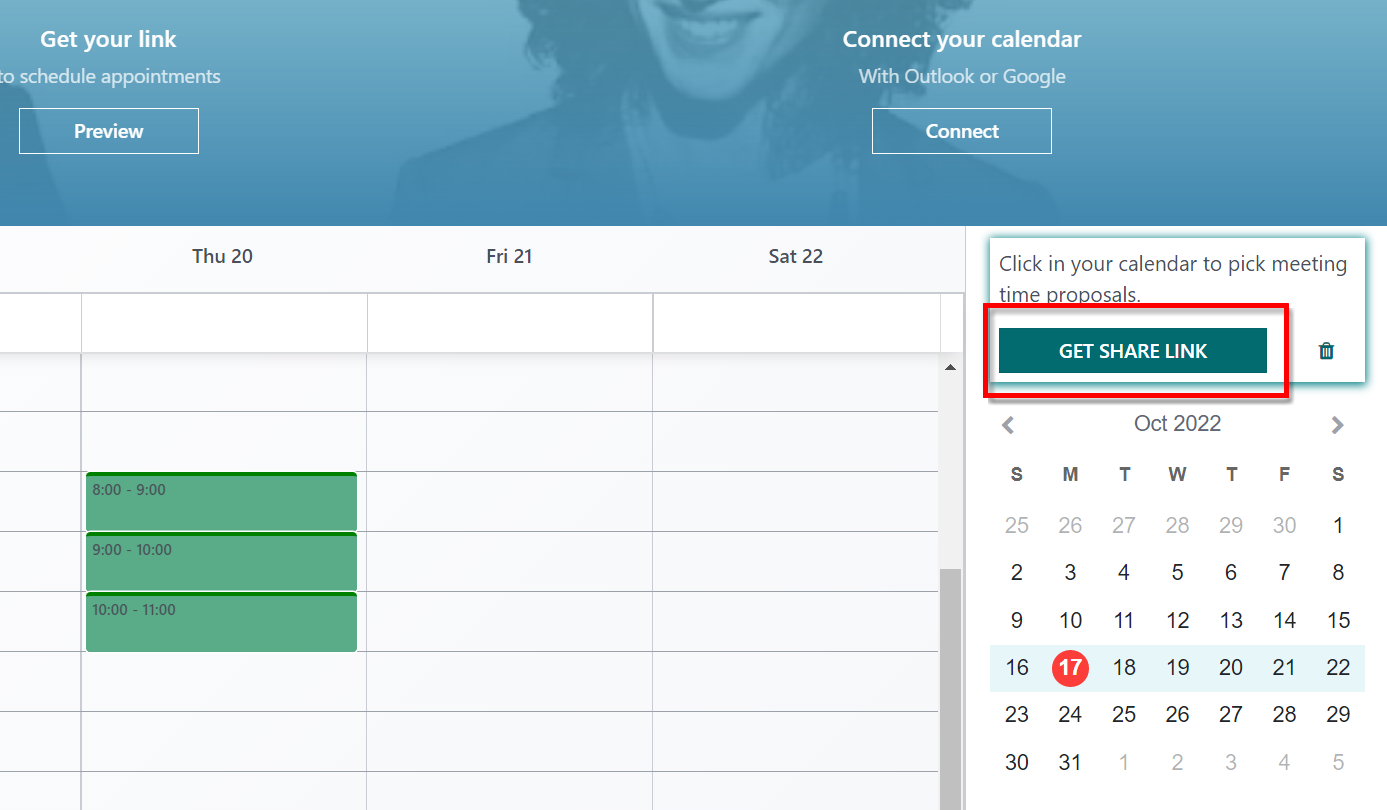Click the trash delete icon
This screenshot has width=1387, height=810.
click(1326, 351)
